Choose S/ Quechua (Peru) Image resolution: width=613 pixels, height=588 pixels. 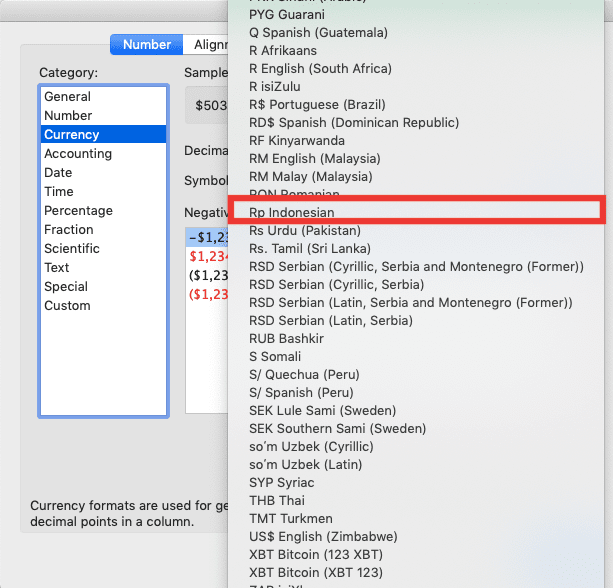(x=416, y=374)
